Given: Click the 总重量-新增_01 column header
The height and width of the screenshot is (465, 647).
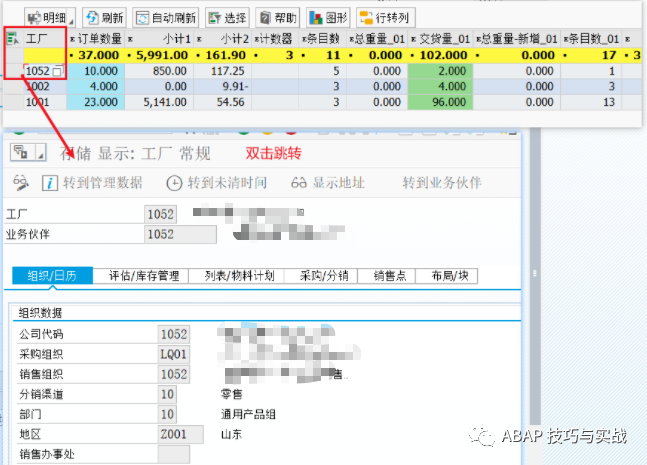Looking at the screenshot, I should (x=517, y=39).
